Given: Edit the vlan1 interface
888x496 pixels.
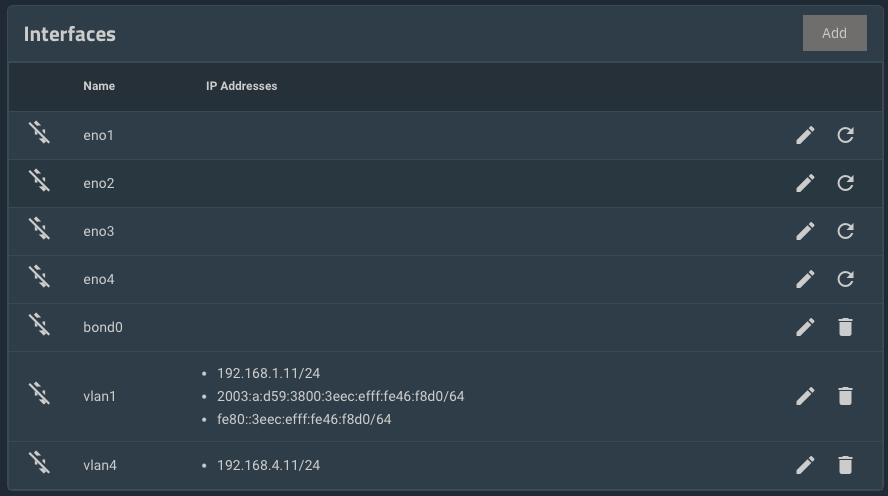Looking at the screenshot, I should click(805, 396).
